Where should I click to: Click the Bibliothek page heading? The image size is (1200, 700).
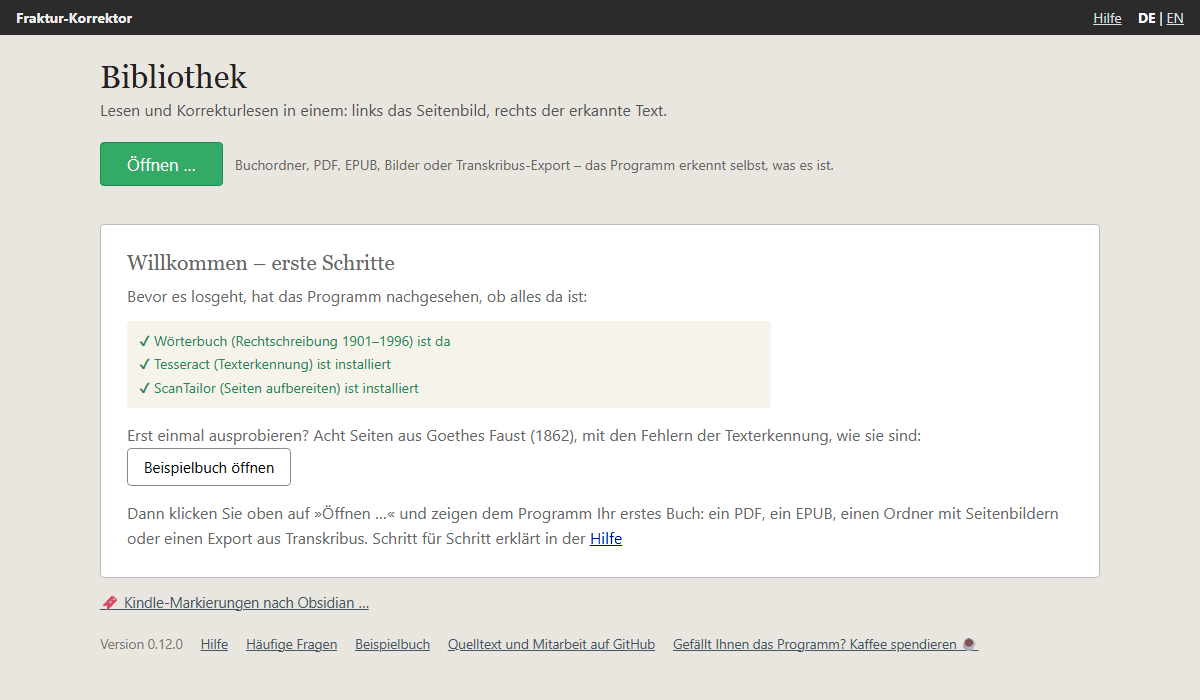(x=173, y=77)
